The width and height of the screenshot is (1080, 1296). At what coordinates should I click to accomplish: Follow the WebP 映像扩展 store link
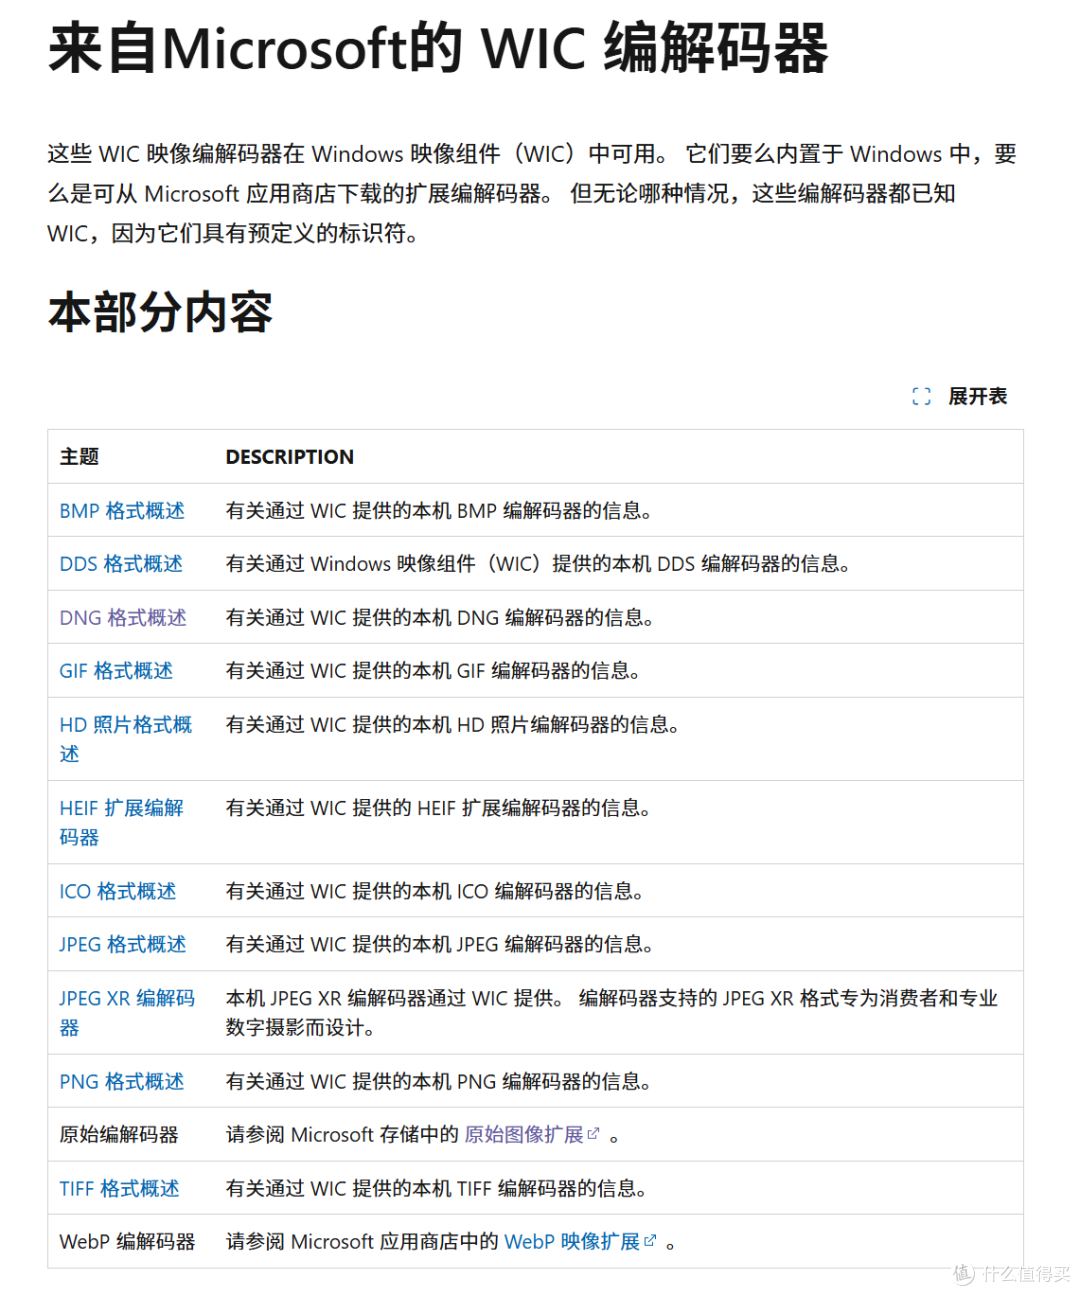(572, 1242)
